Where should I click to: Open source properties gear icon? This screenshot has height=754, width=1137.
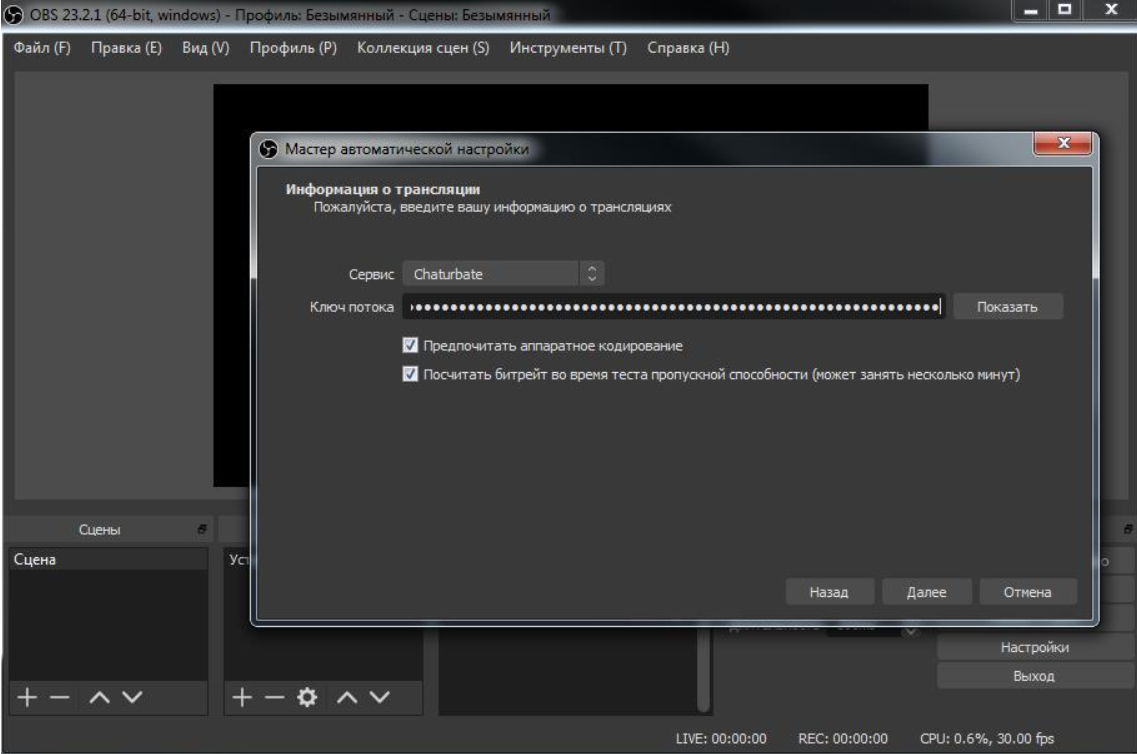click(307, 697)
